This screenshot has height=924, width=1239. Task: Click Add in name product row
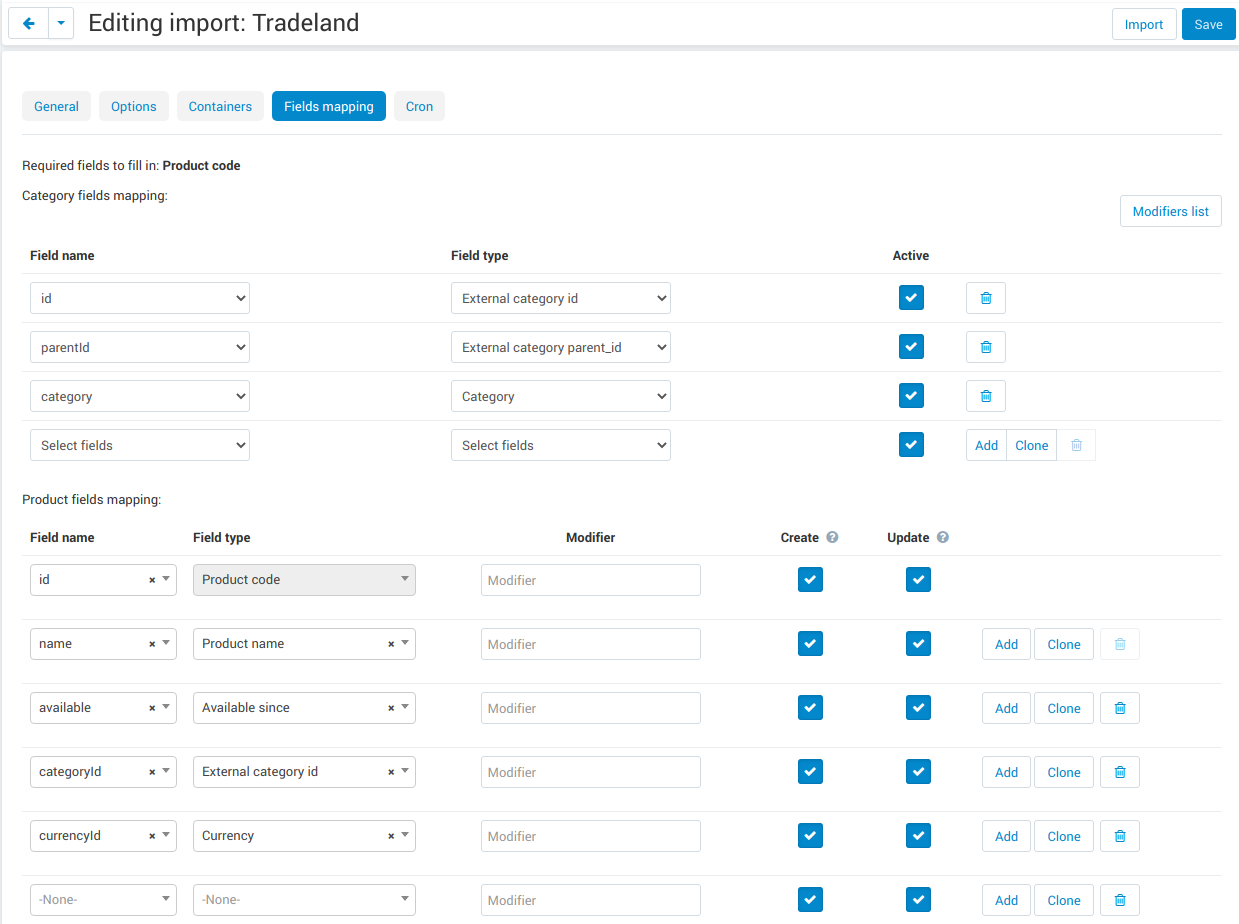[1006, 644]
